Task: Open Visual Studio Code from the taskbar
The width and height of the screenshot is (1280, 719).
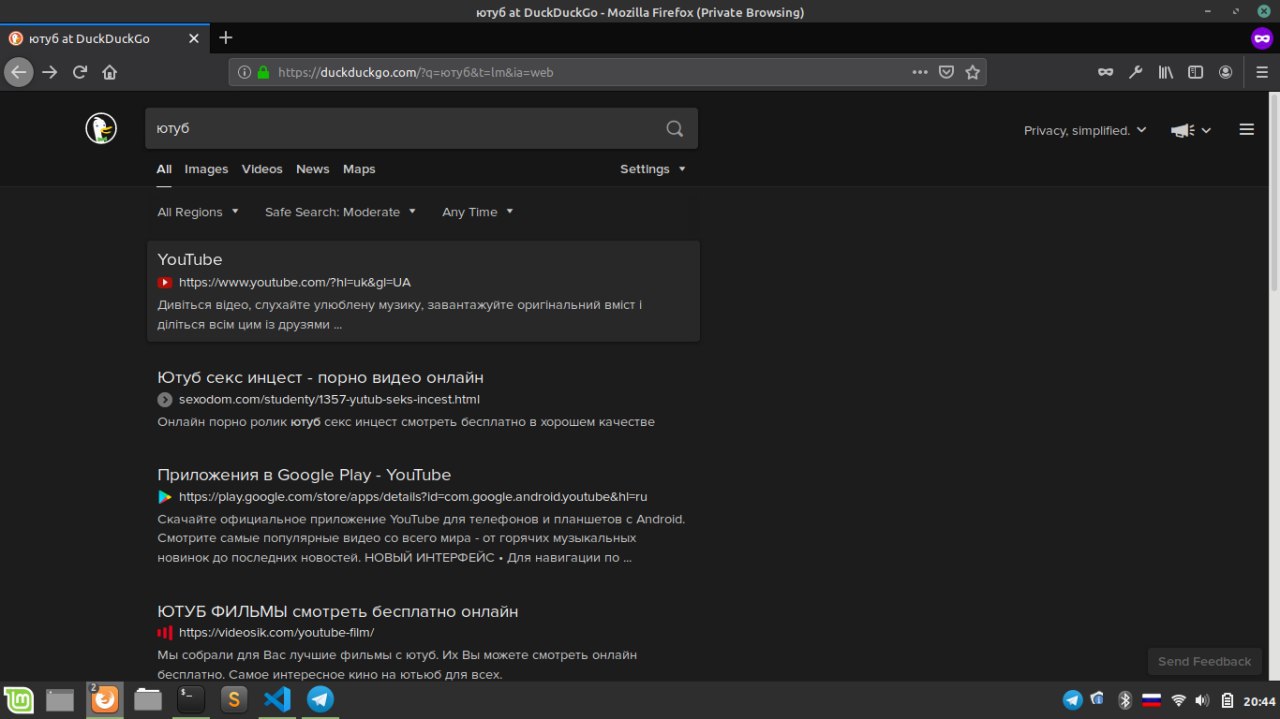Action: 277,700
